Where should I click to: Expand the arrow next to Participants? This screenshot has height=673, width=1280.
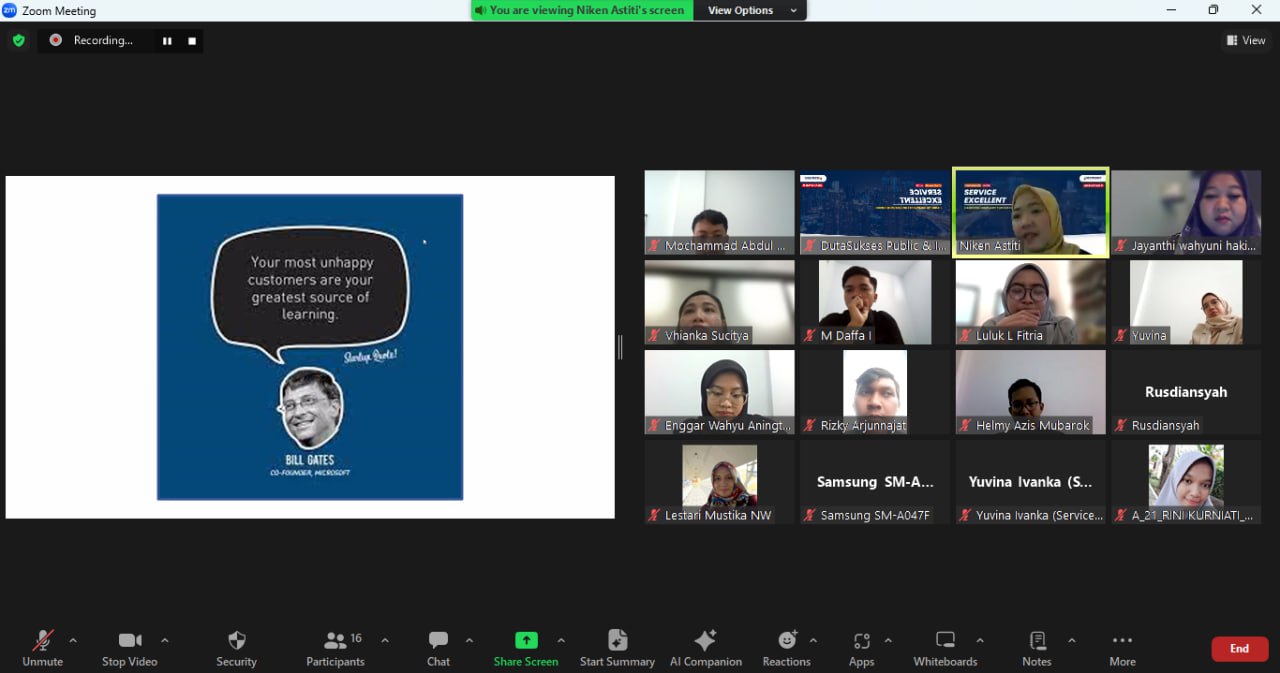click(x=385, y=640)
